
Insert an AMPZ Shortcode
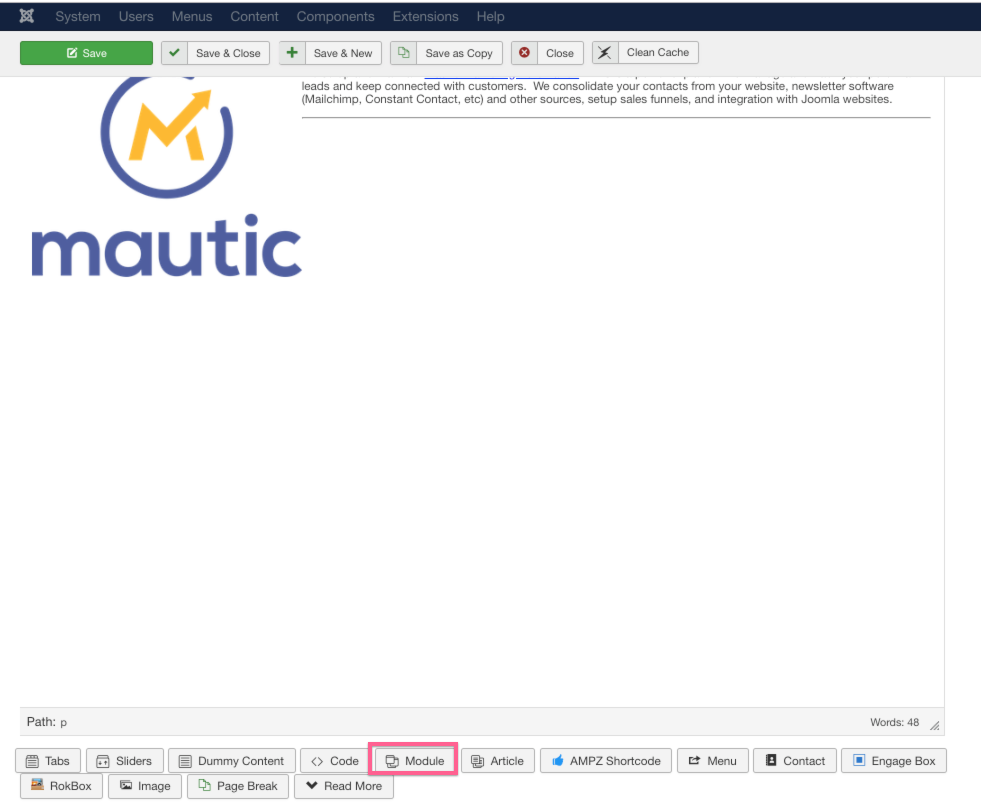click(606, 761)
